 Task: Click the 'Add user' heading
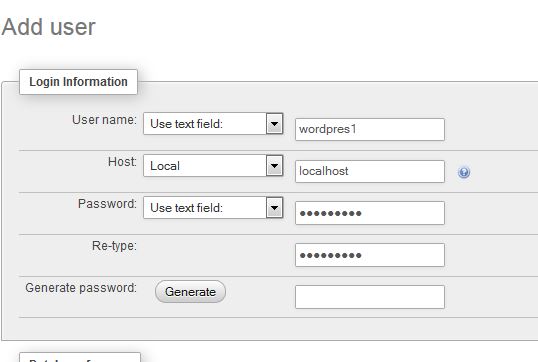48,27
